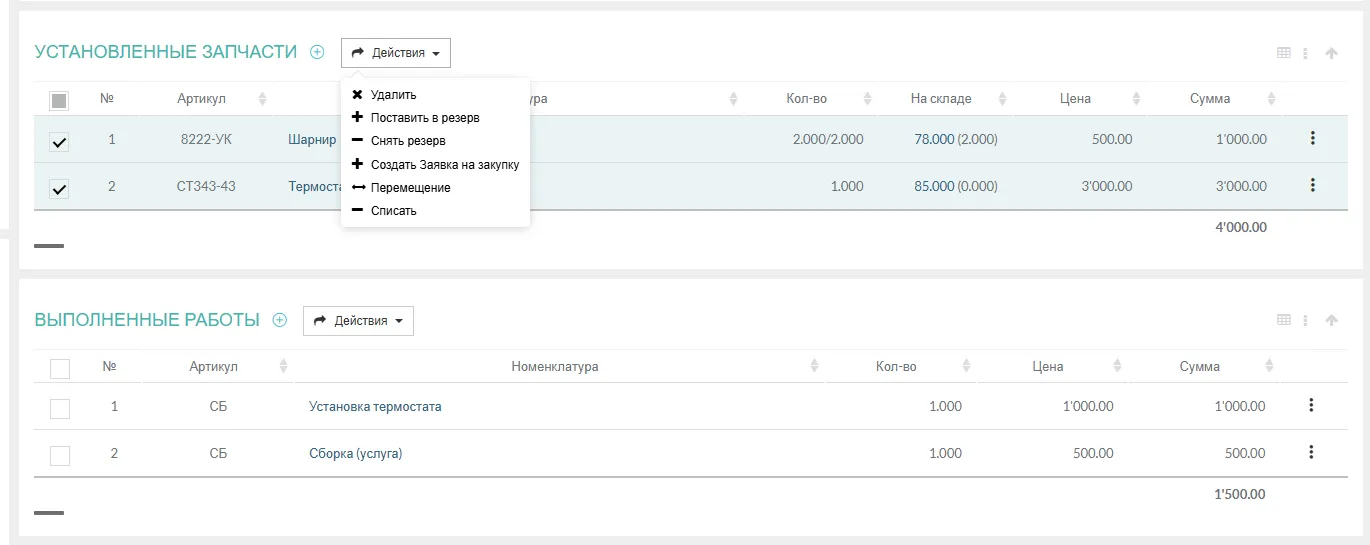Tick the checkbox for Установка термостата
1370x545 pixels.
point(60,408)
